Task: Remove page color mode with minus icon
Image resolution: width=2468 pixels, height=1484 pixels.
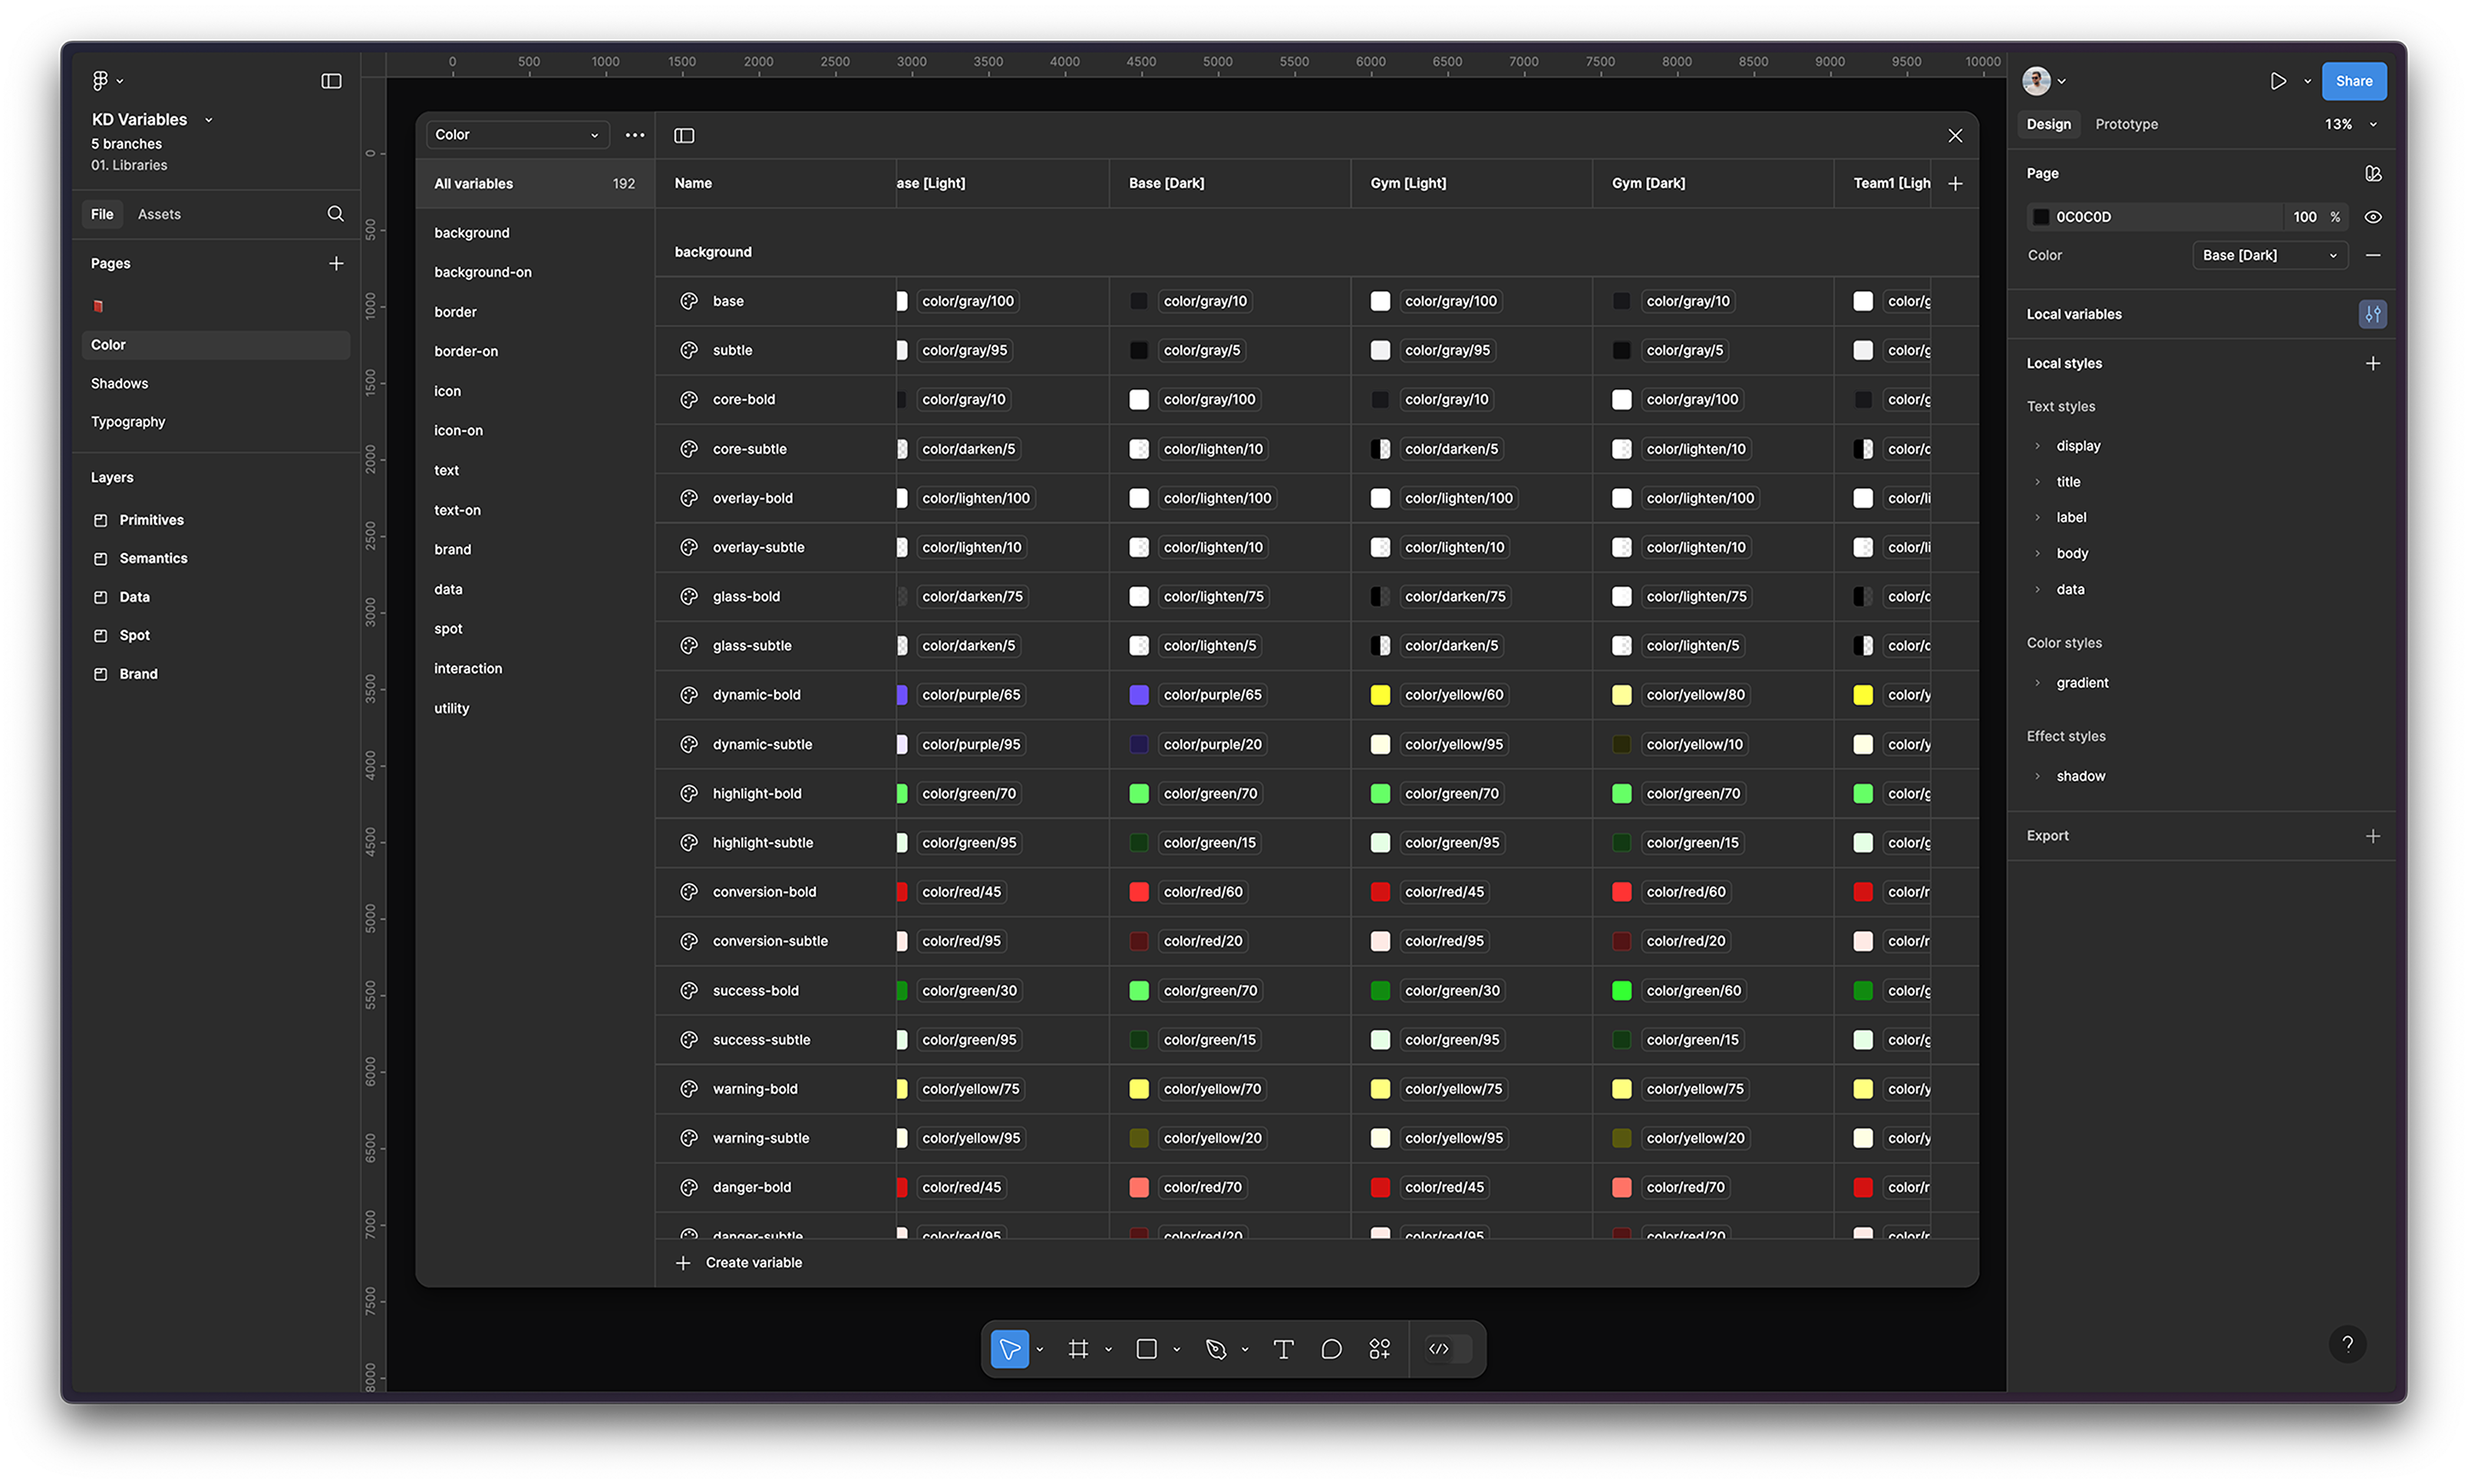Action: click(x=2373, y=256)
